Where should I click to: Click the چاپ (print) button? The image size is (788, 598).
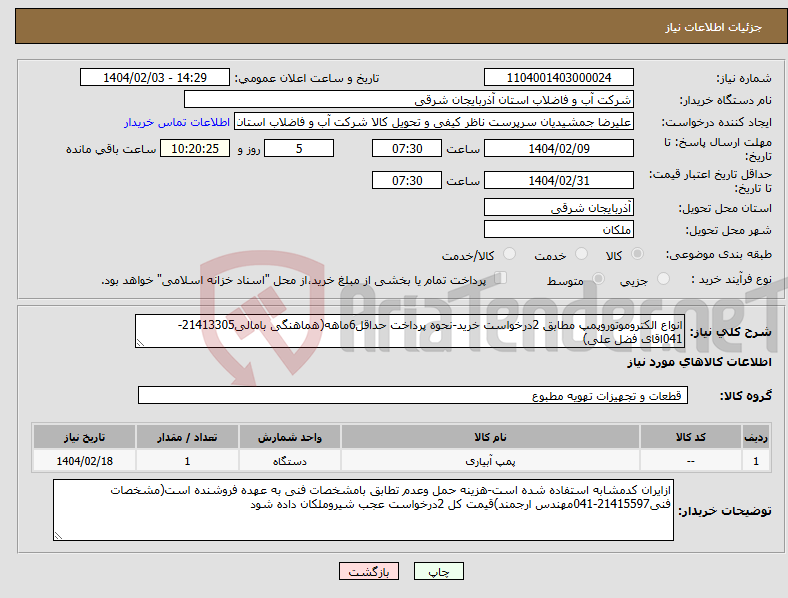438,571
